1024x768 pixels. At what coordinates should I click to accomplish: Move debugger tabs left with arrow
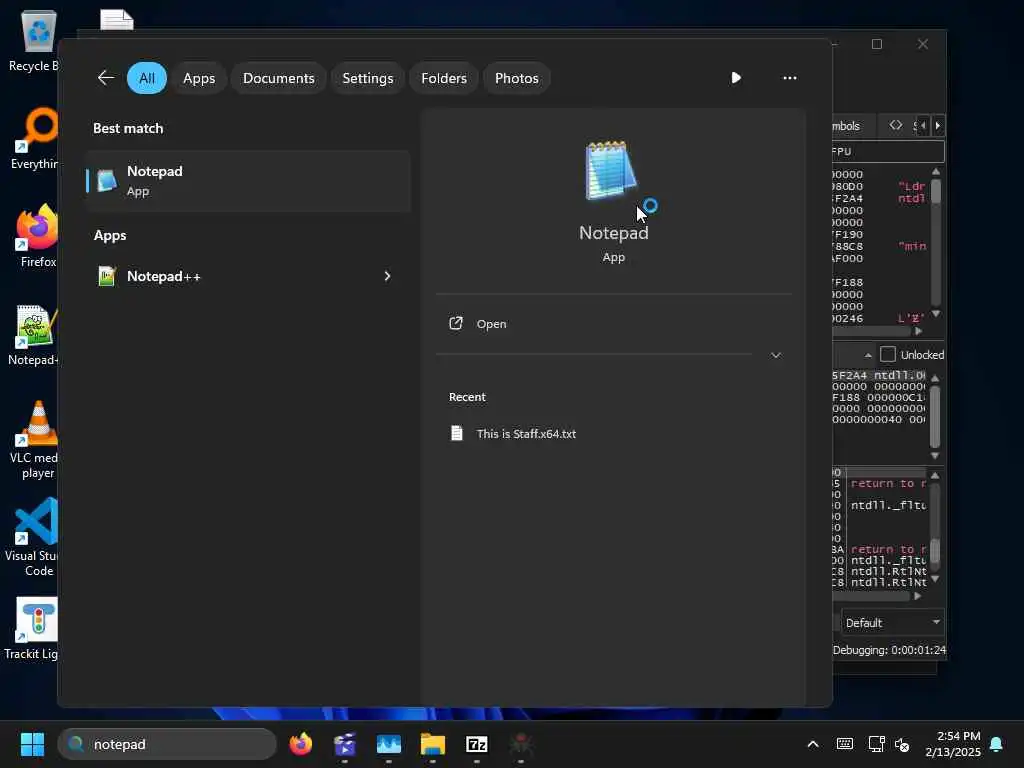pyautogui.click(x=923, y=125)
